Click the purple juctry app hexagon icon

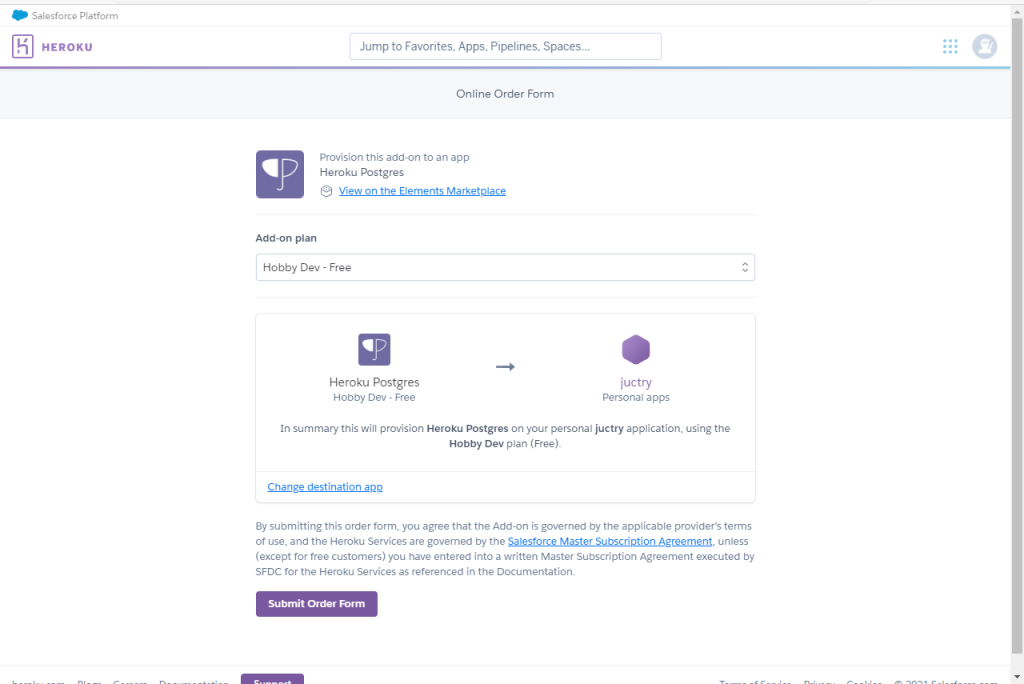click(x=635, y=350)
